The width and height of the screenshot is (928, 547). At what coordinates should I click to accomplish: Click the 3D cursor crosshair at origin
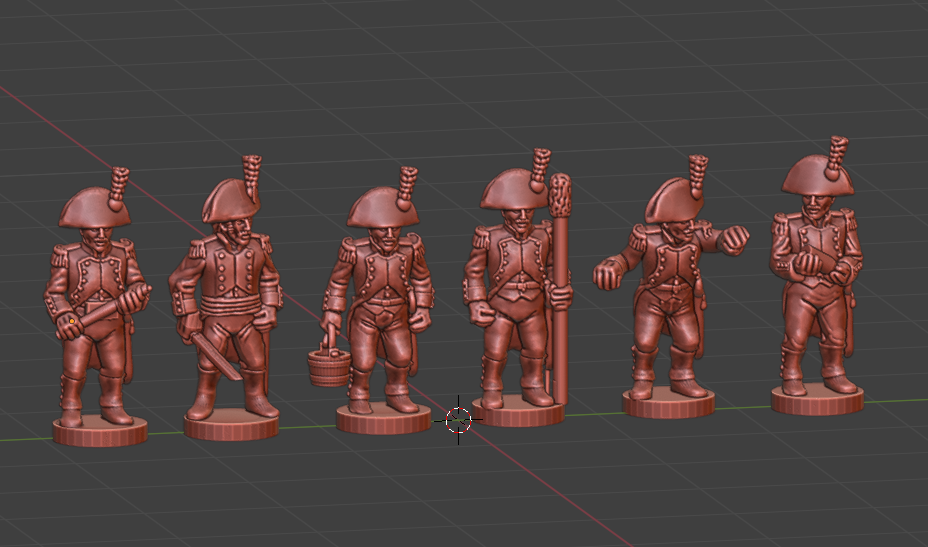[x=458, y=420]
